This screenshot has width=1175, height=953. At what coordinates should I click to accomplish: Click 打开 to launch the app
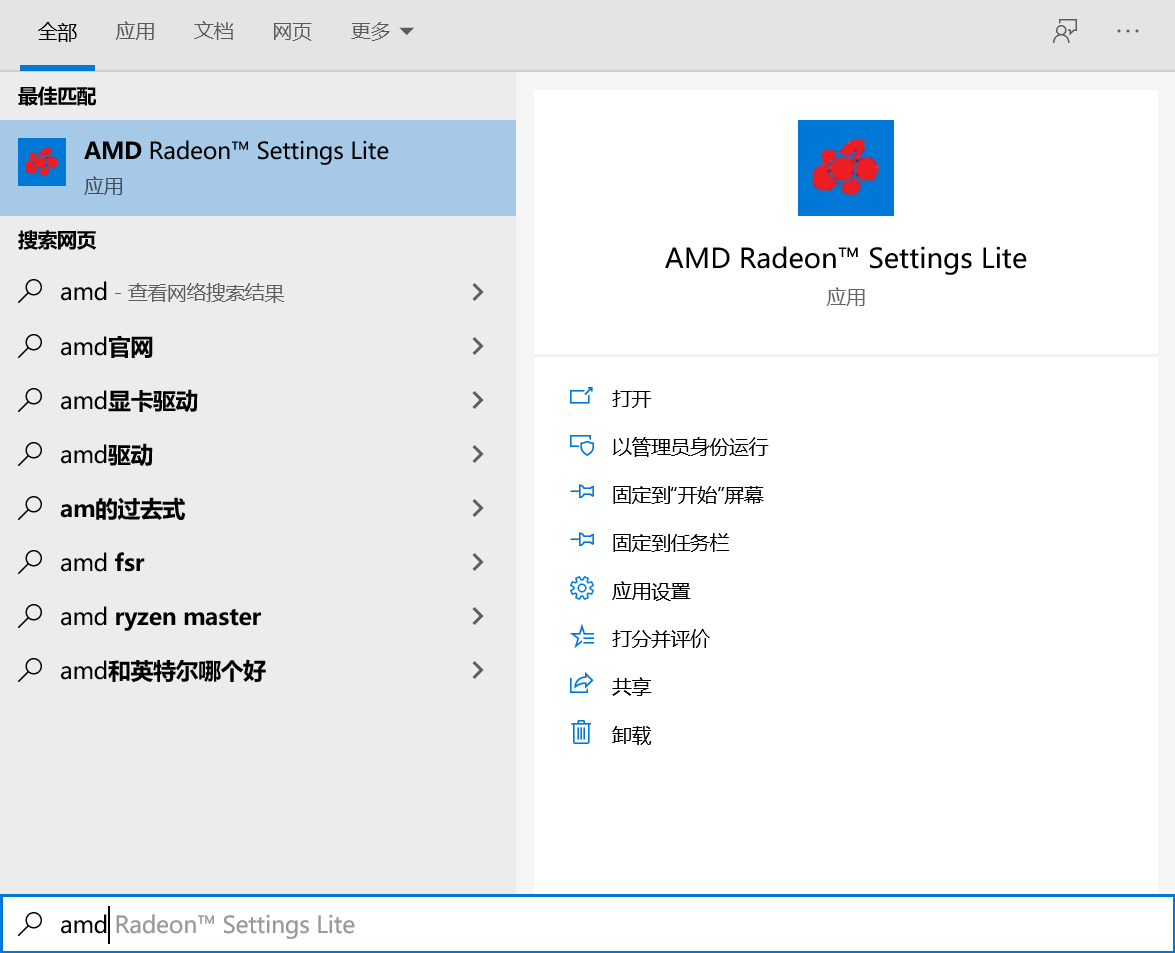[631, 398]
